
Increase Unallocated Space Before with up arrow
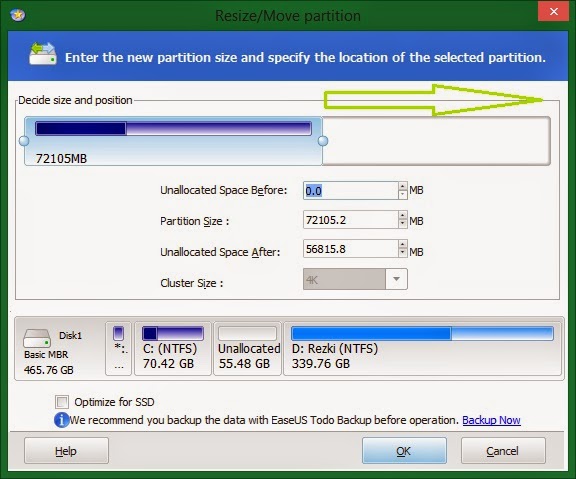pyautogui.click(x=403, y=186)
